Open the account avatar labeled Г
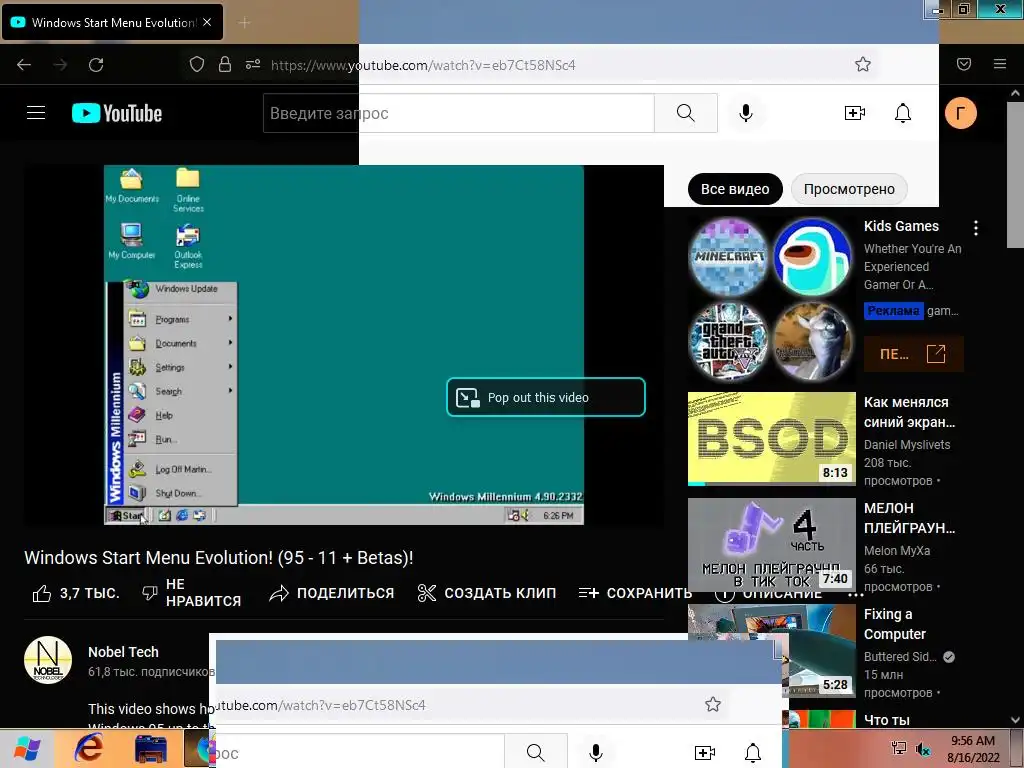 [961, 113]
